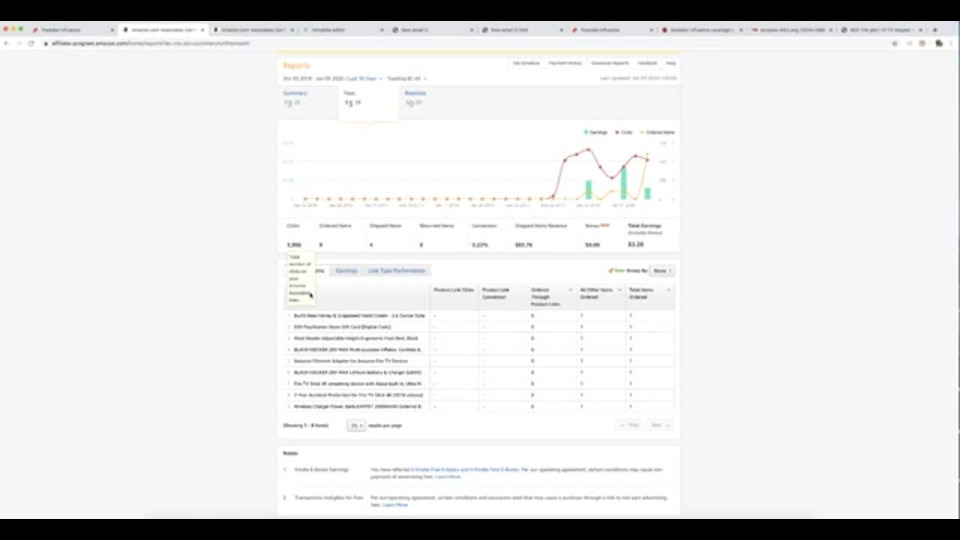The width and height of the screenshot is (960, 540).
Task: Toggle the Clicks legend item in chart
Action: (x=624, y=132)
